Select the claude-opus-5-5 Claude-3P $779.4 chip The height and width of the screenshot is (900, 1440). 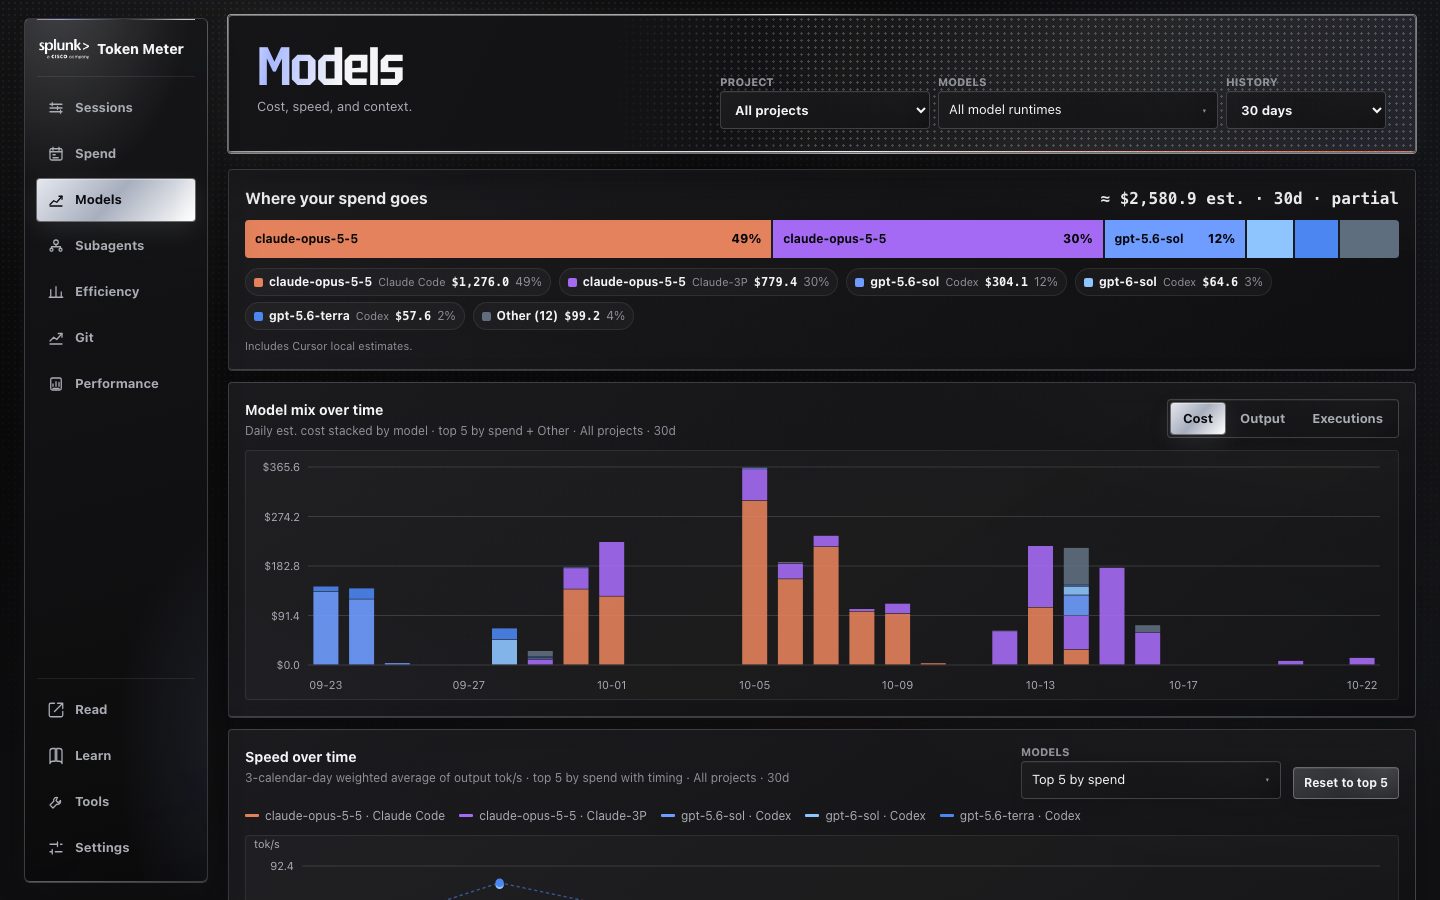tap(698, 282)
